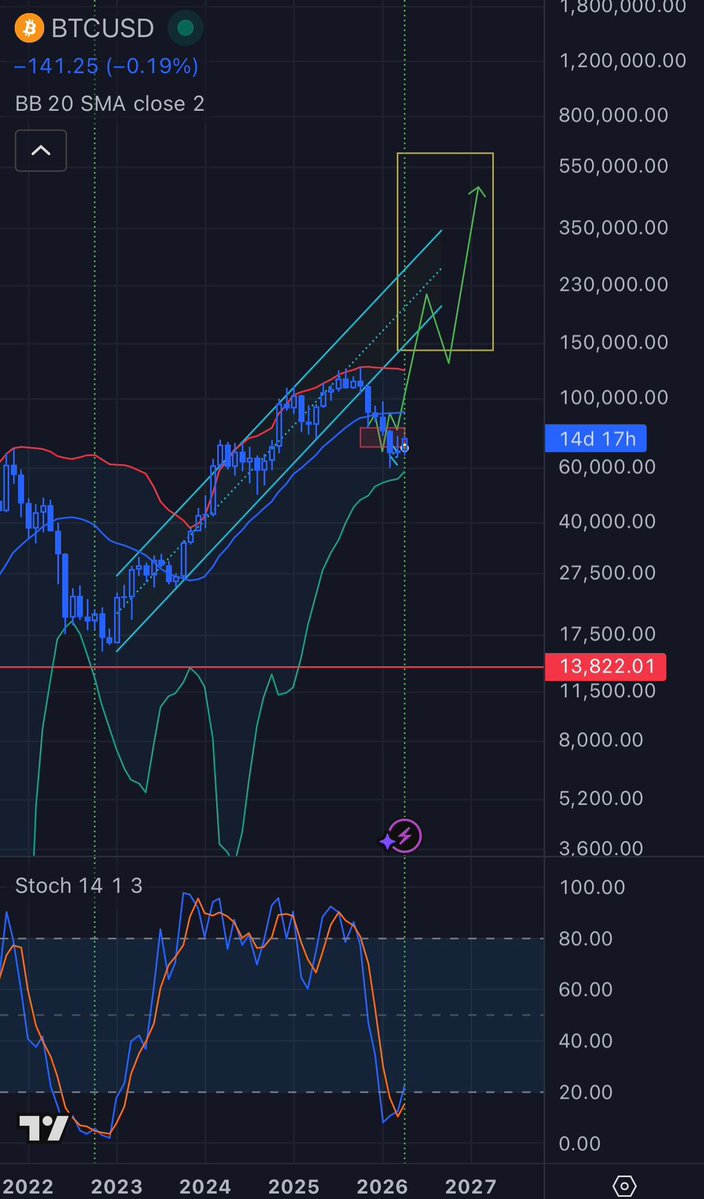
Task: Click the 3,600.00 price scale label
Action: coord(602,848)
